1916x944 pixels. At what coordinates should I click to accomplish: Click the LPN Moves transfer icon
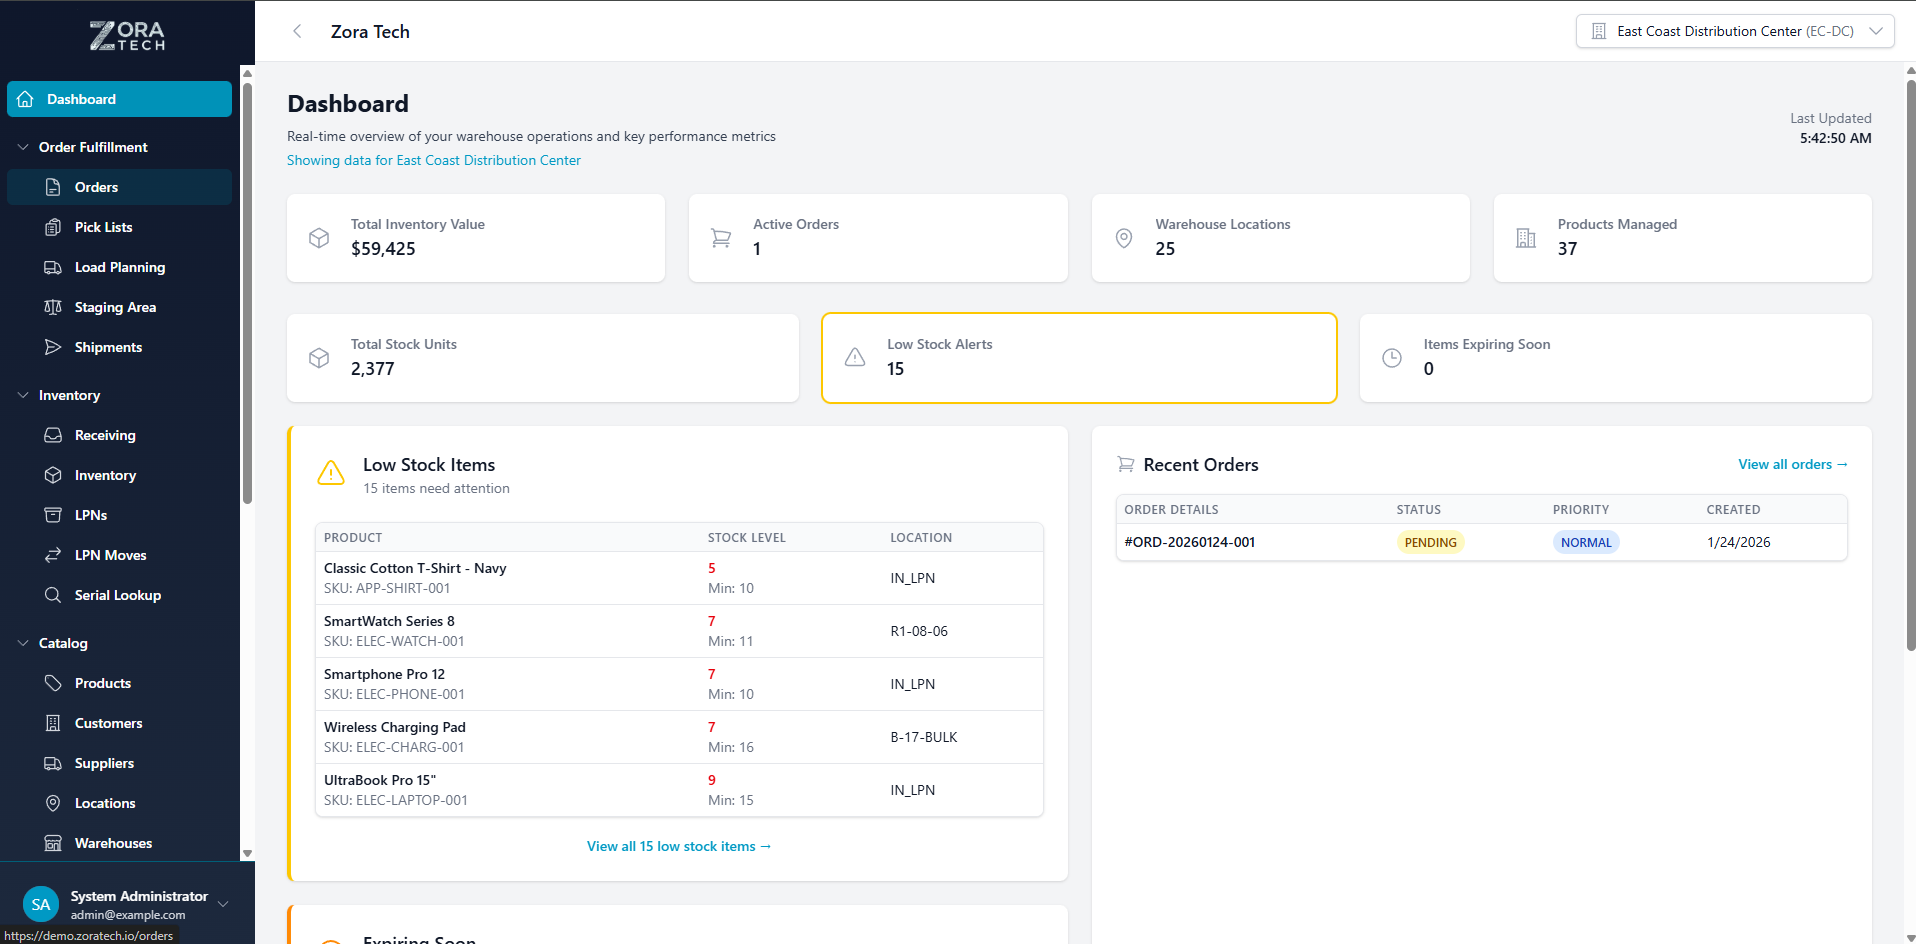(x=54, y=555)
